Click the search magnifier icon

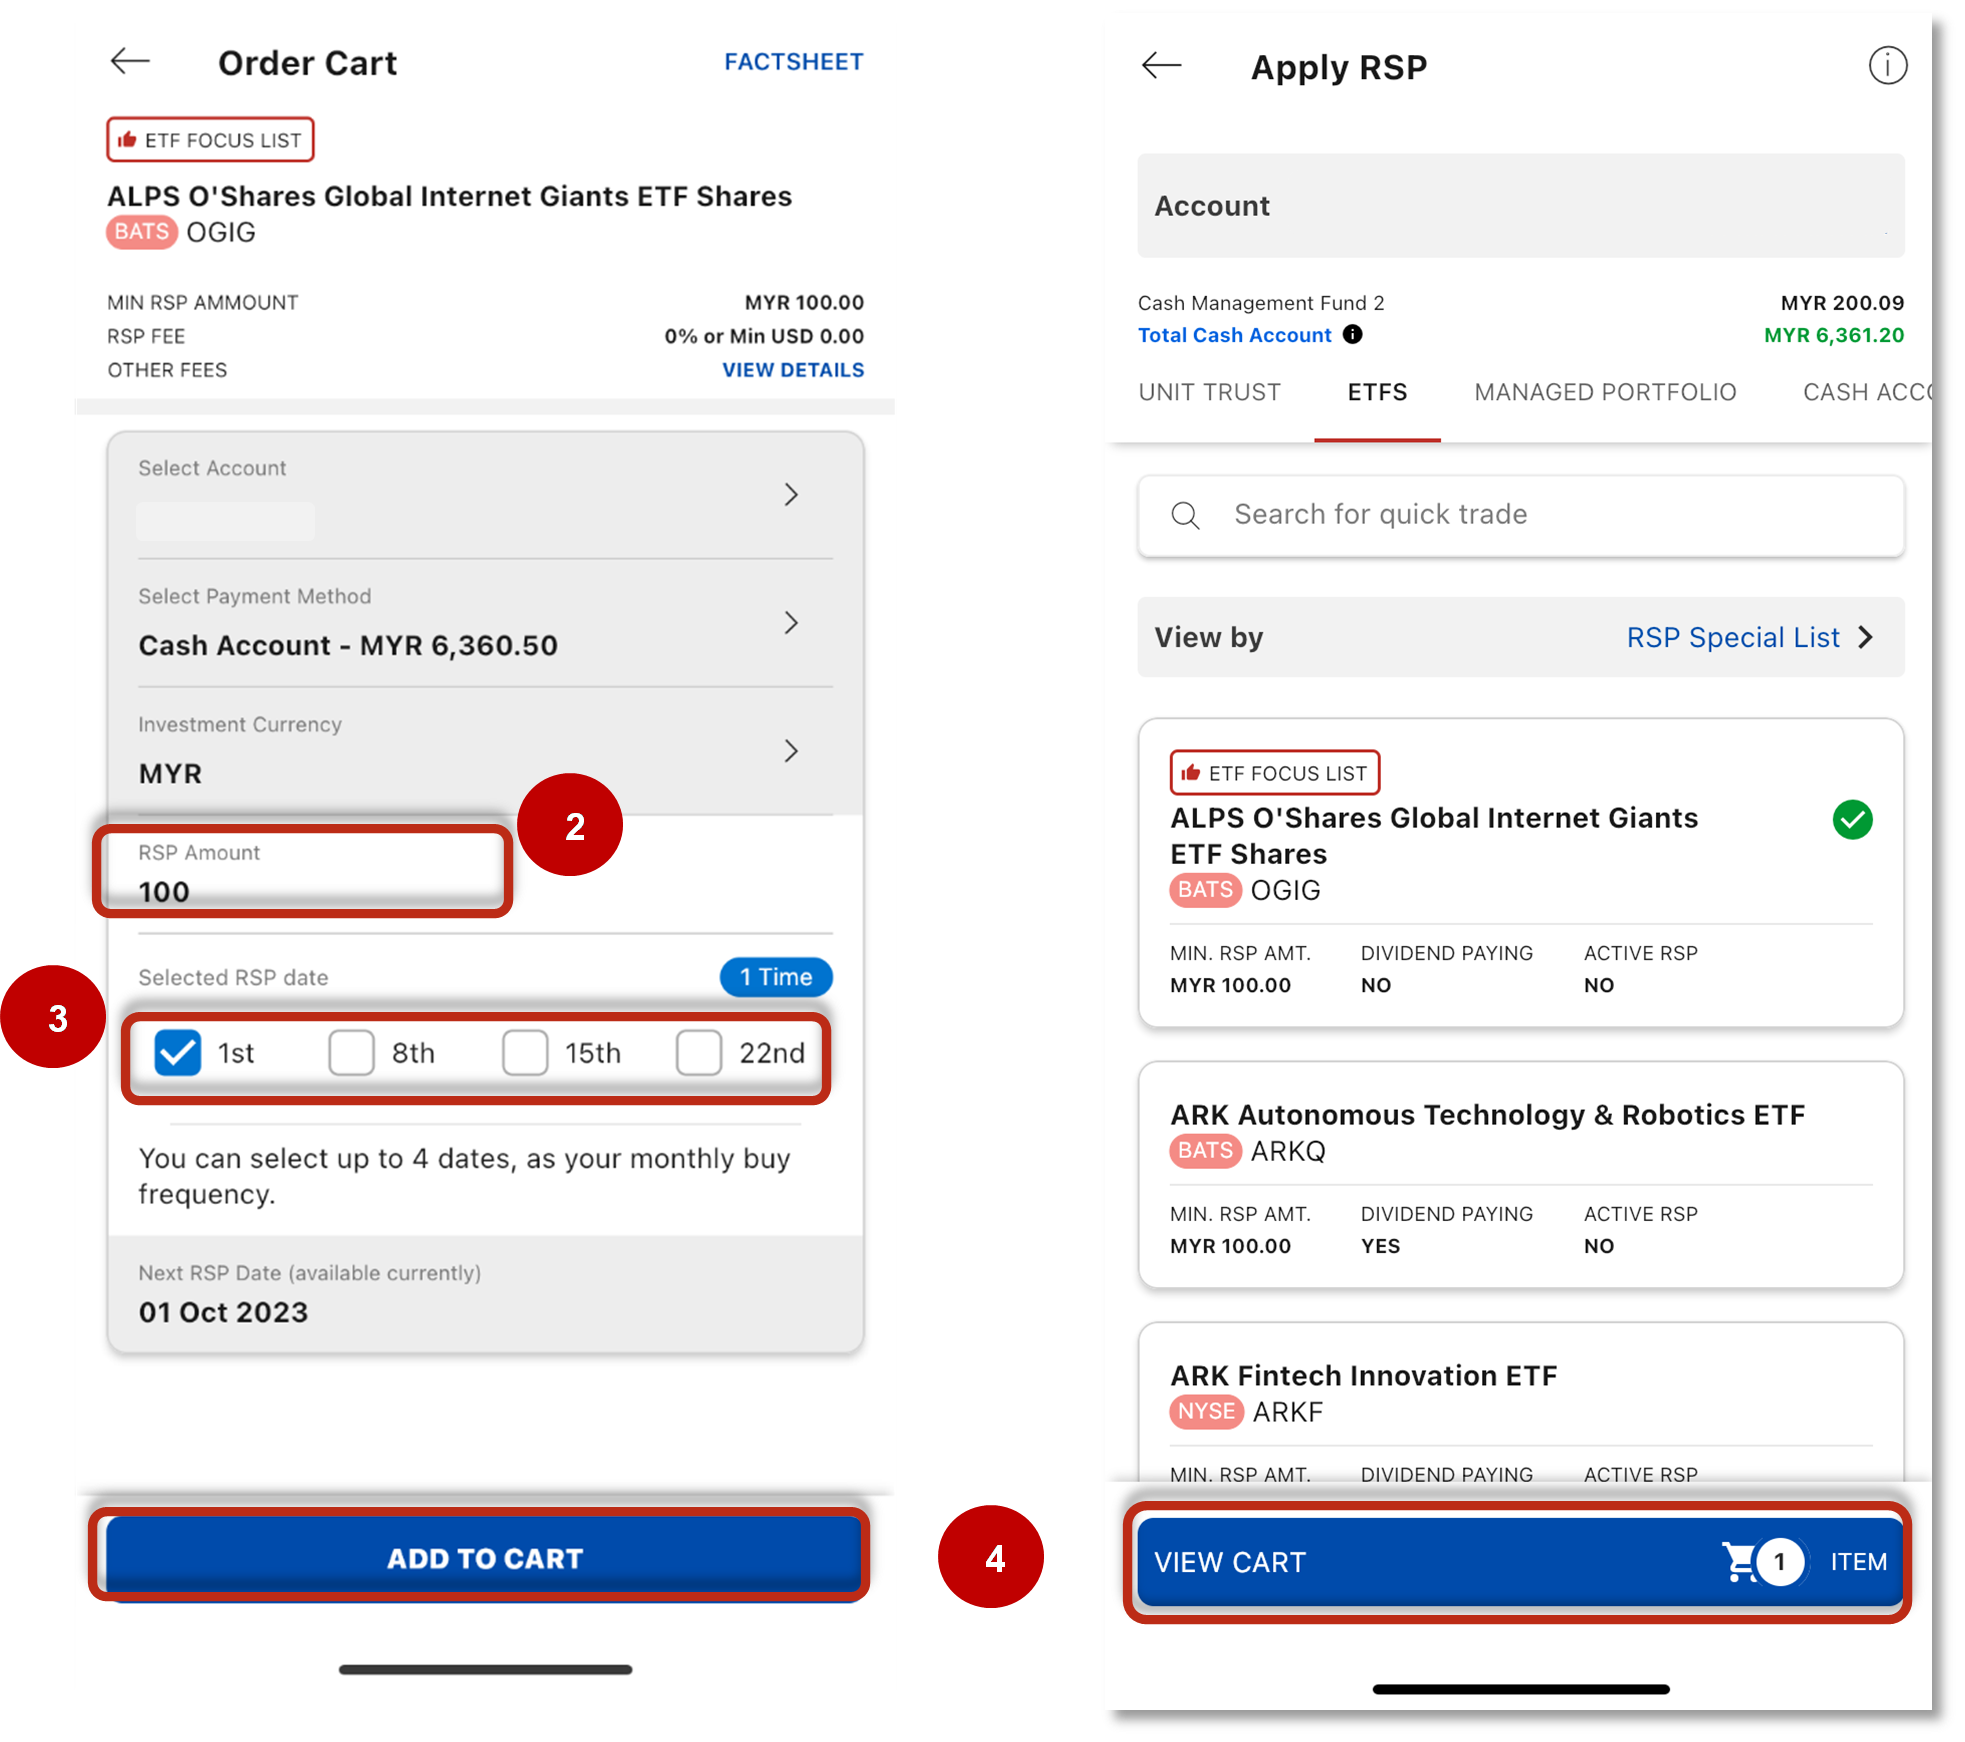[x=1185, y=515]
